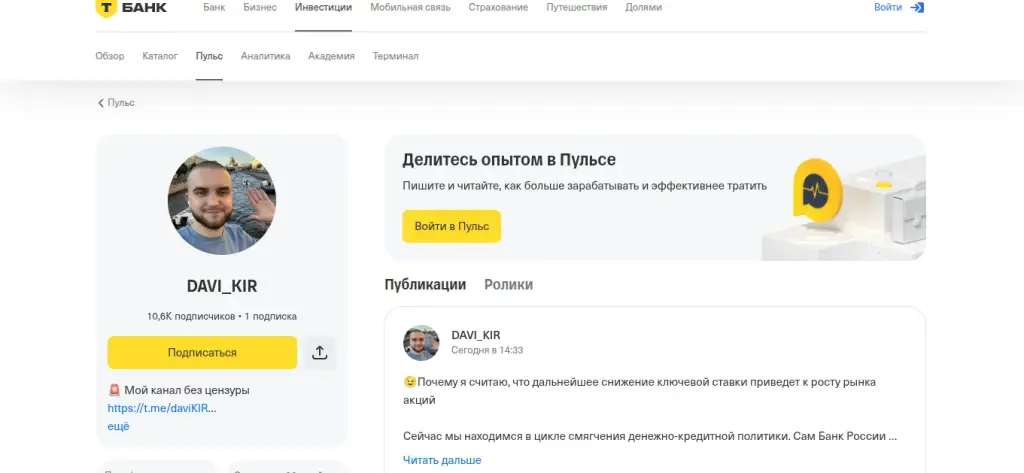Viewport: 1024px width, 473px height.
Task: Open the Банк menu item
Action: click(x=214, y=8)
